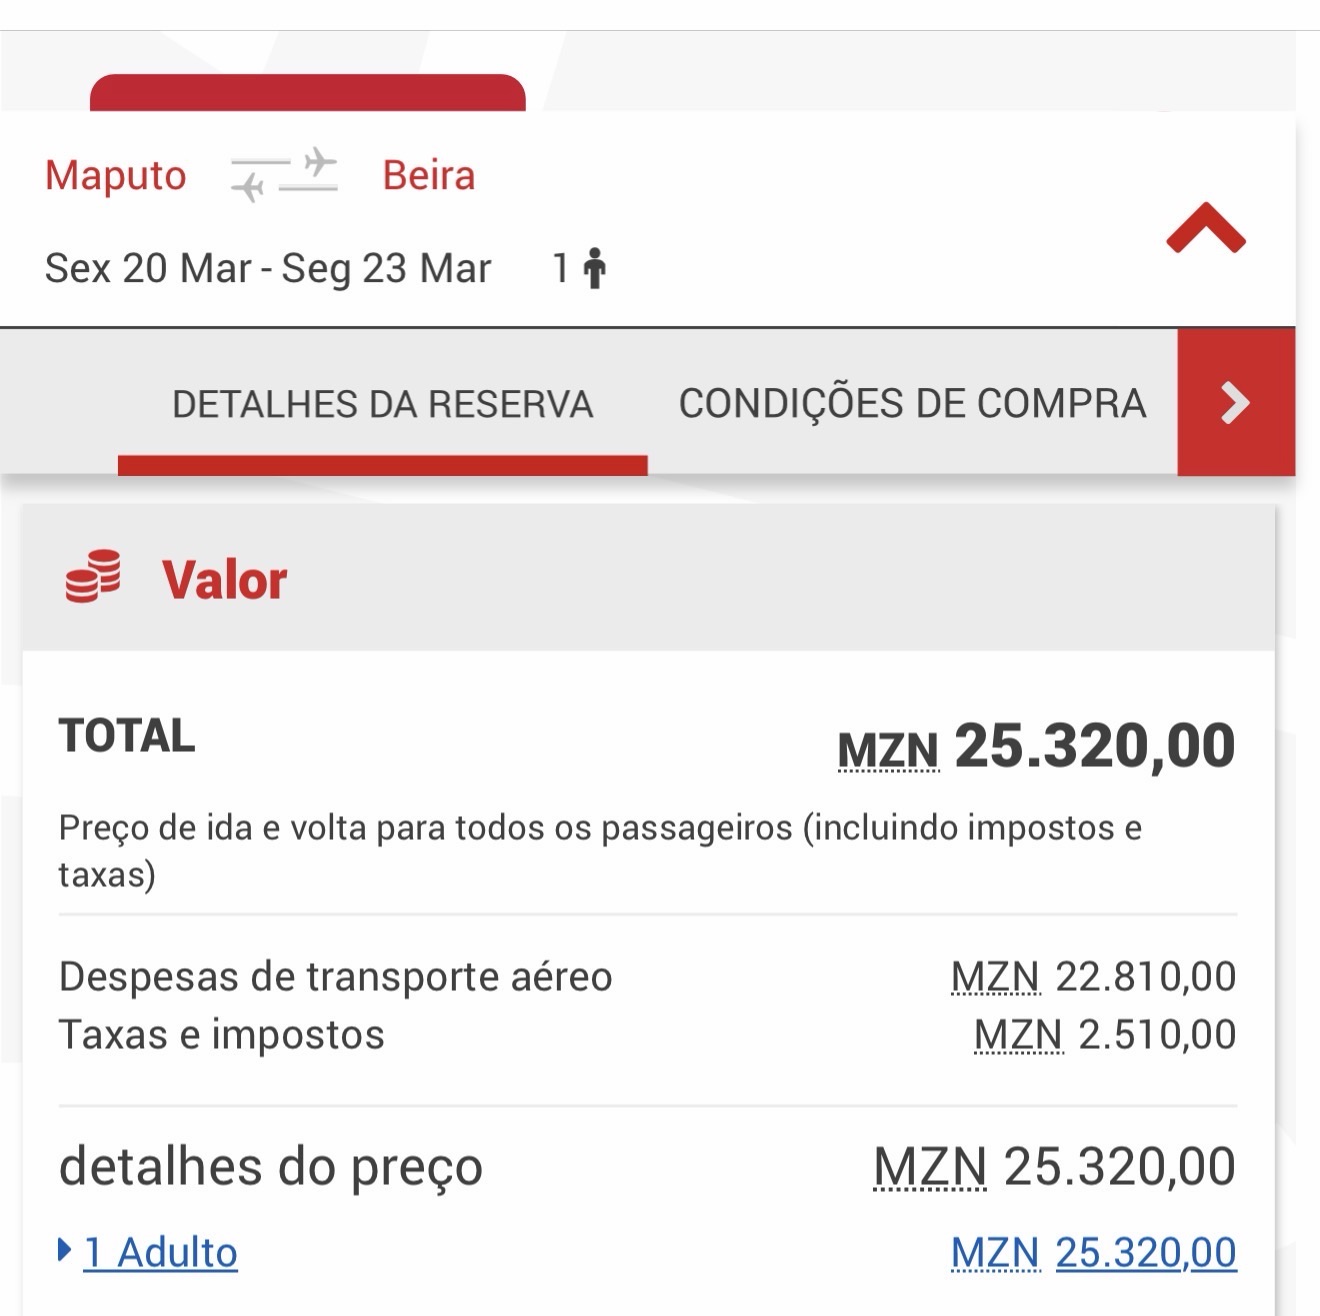1320x1316 pixels.
Task: Click the MZN abbreviation beside bold total
Action: [888, 751]
